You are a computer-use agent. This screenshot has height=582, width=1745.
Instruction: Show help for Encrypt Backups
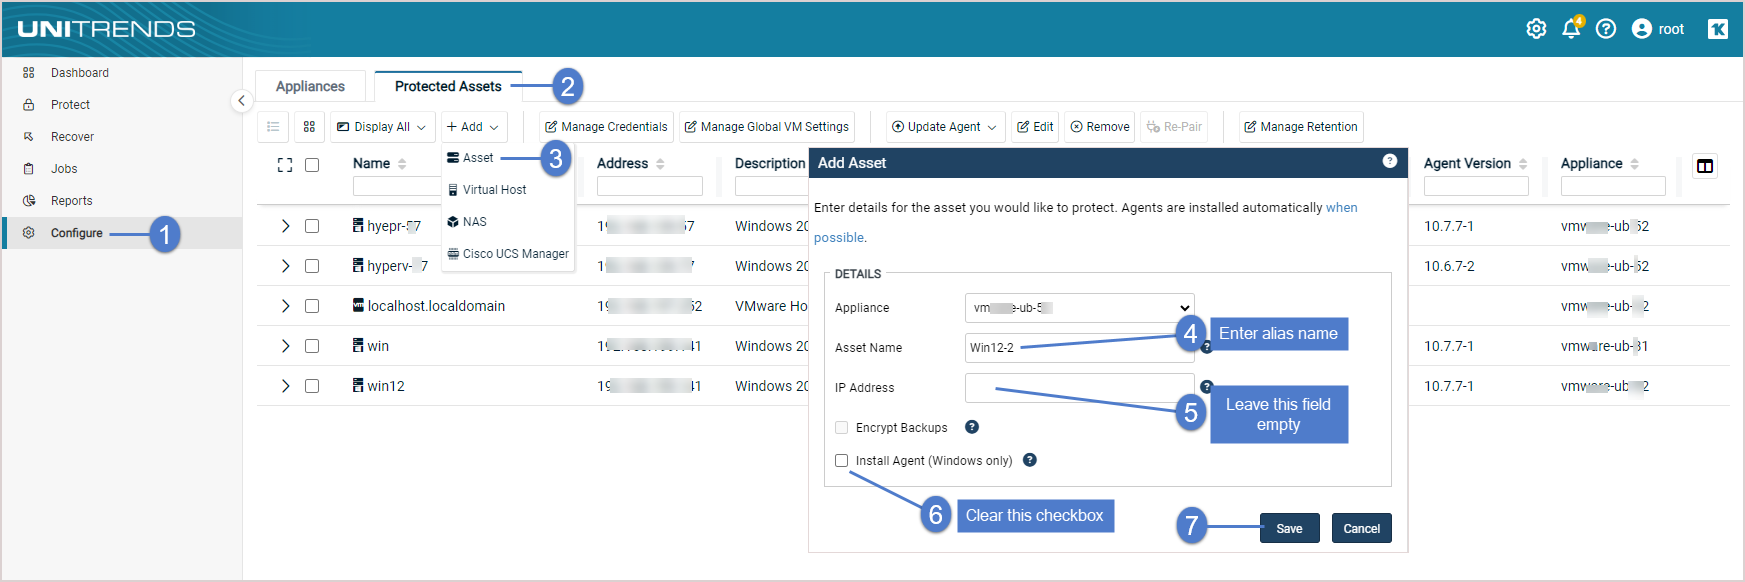972,427
